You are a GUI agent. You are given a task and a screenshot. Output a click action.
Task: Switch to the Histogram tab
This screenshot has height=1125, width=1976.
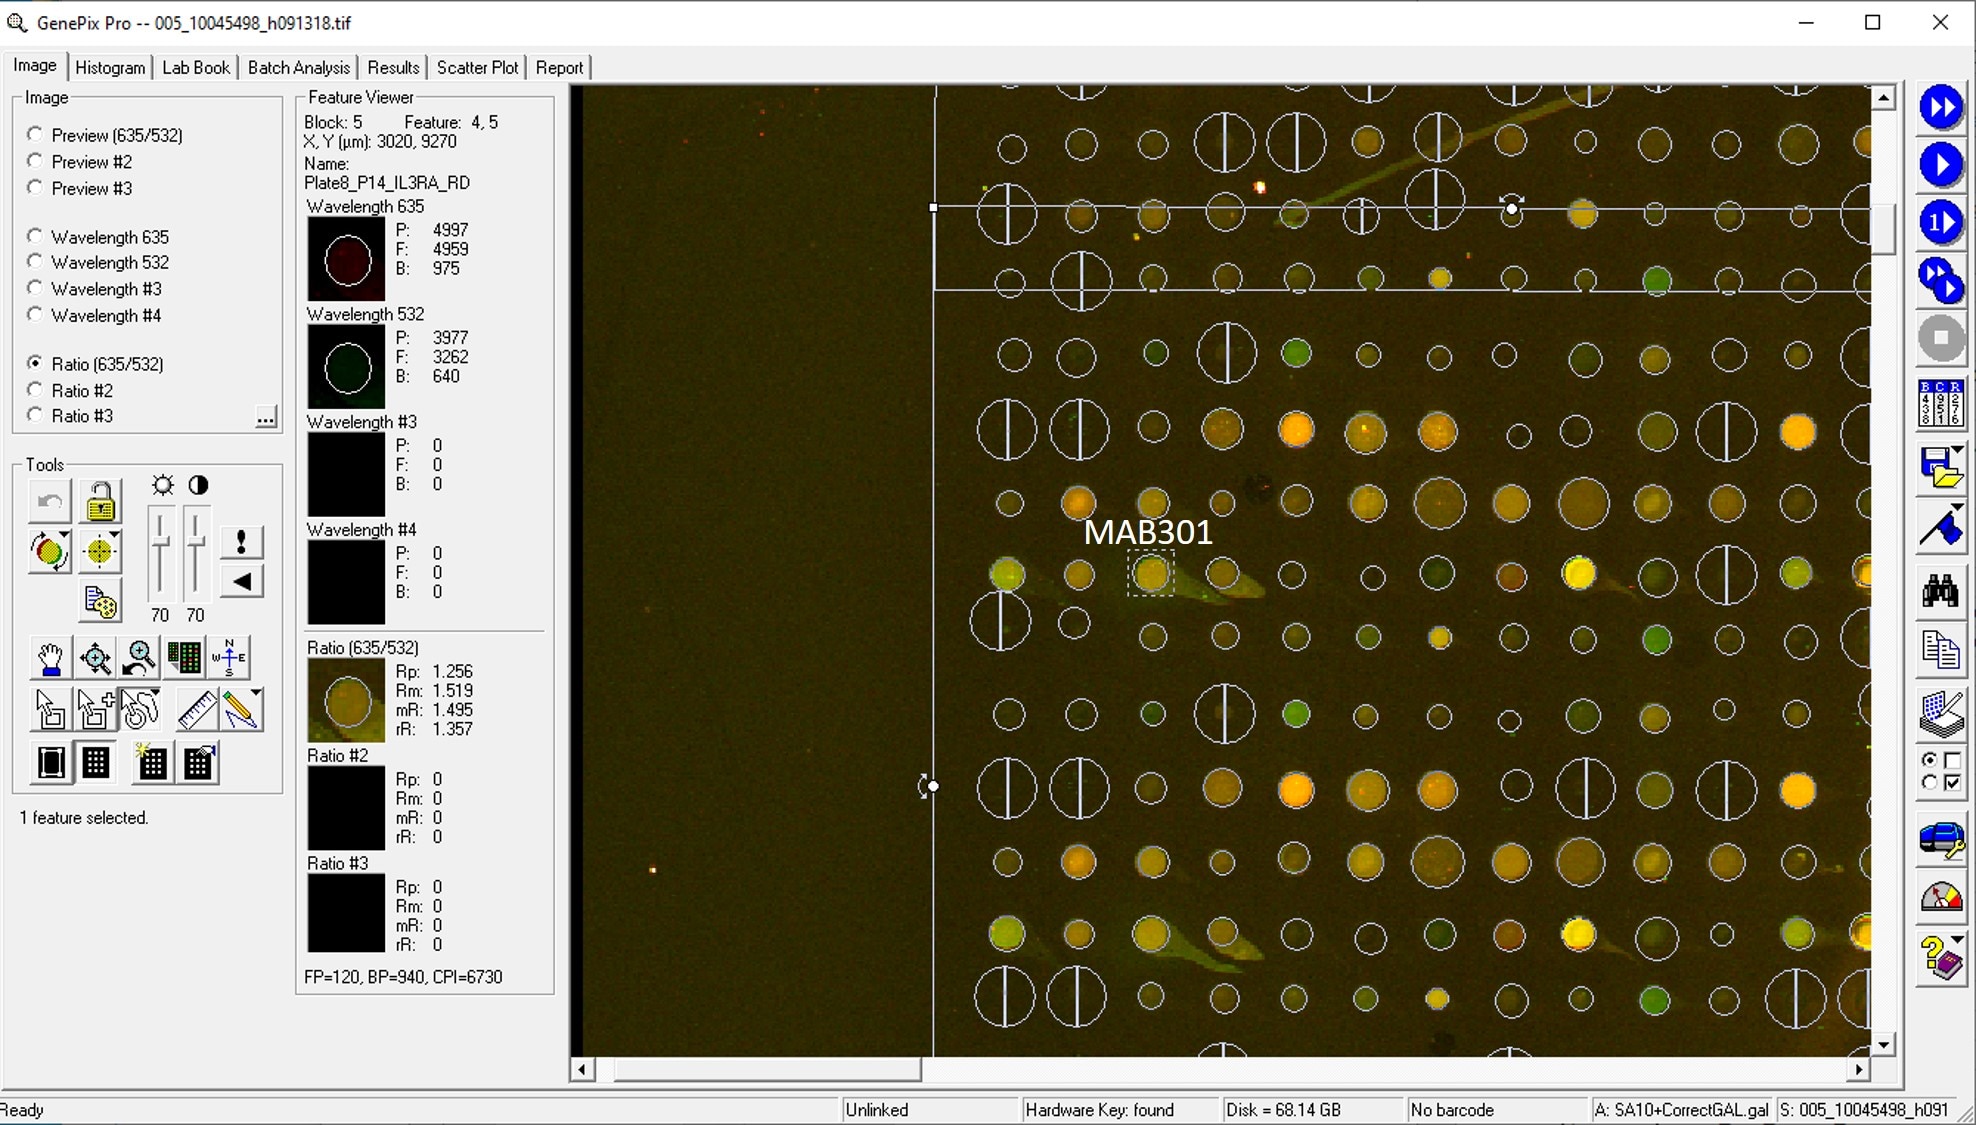pos(110,67)
